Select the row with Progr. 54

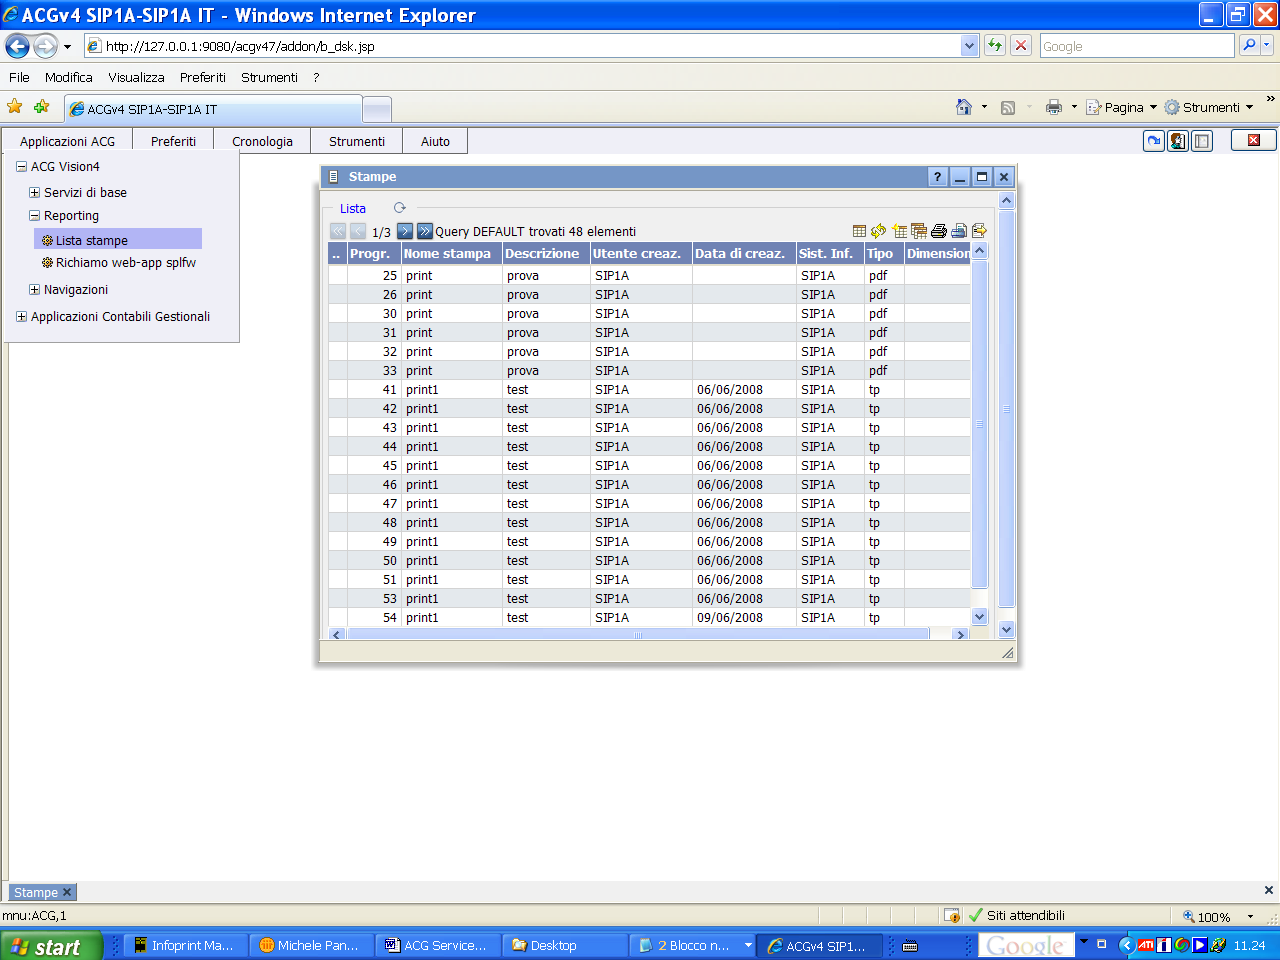coord(649,618)
